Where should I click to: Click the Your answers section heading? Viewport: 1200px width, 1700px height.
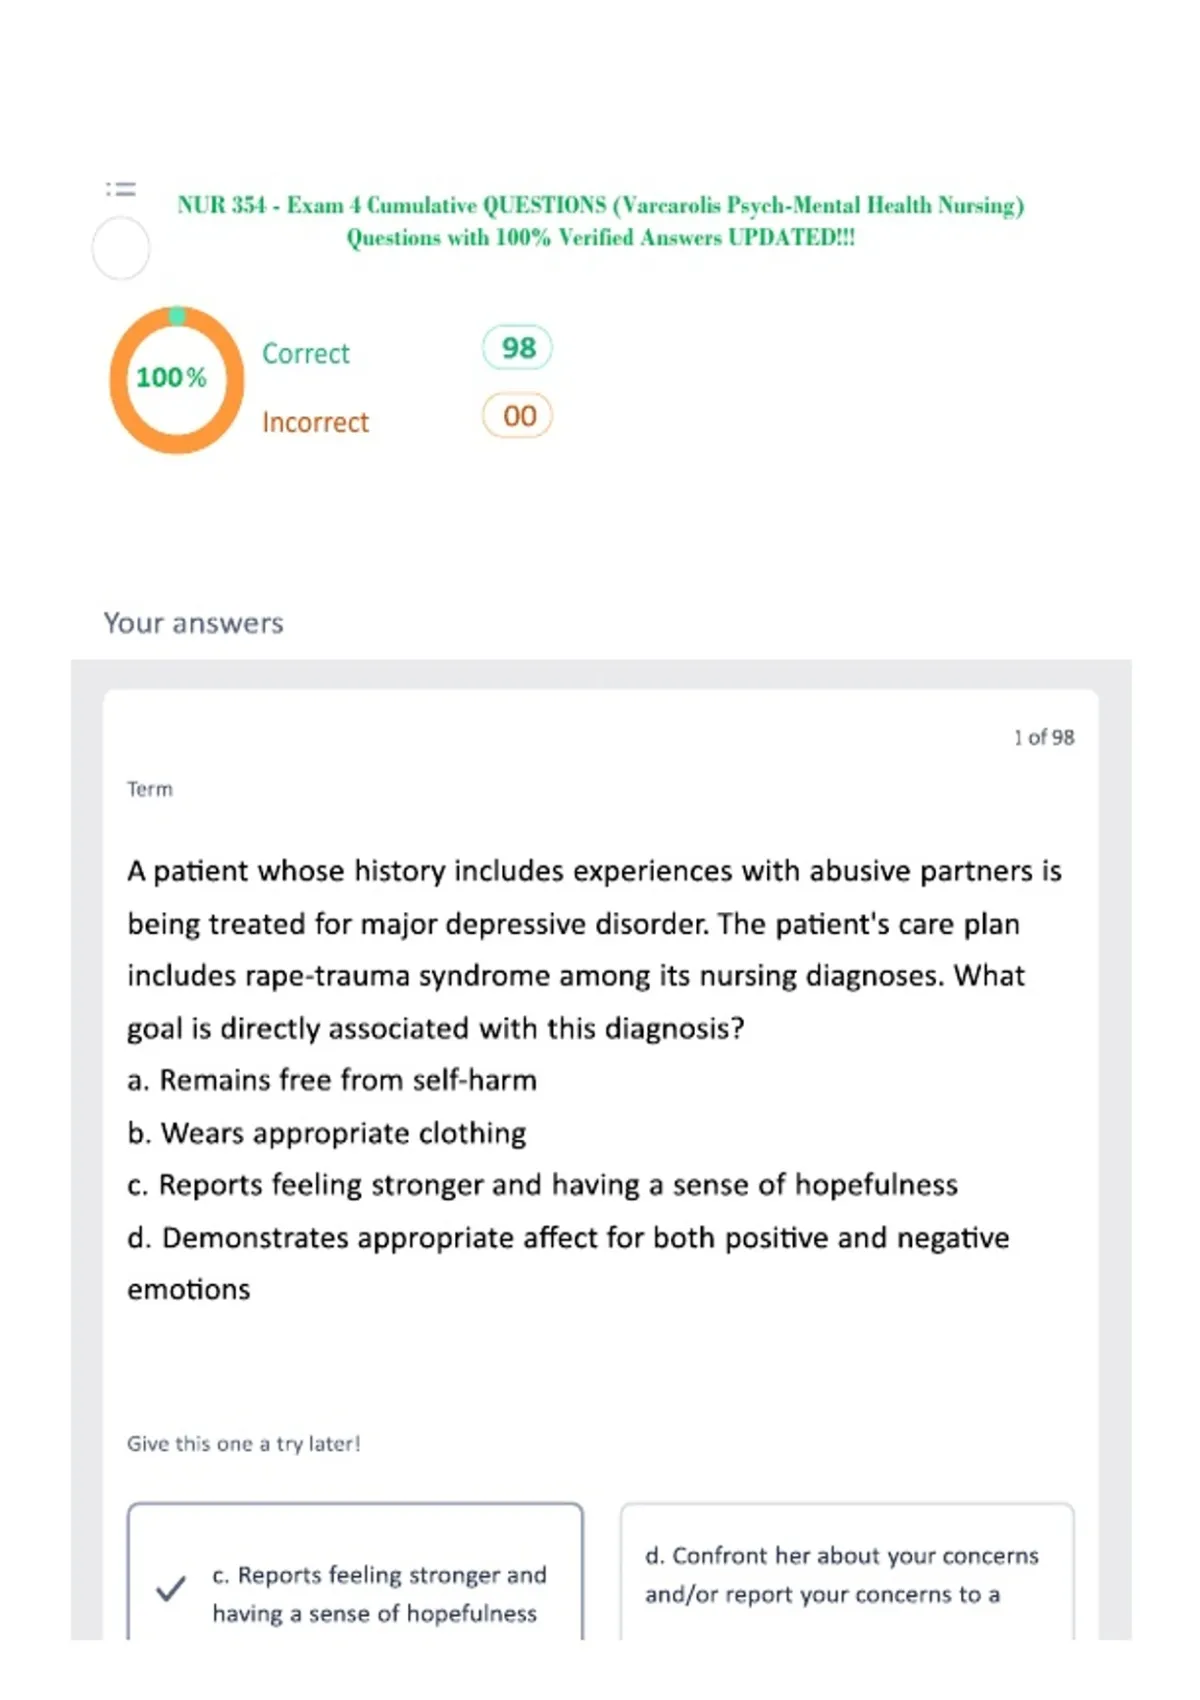coord(194,623)
